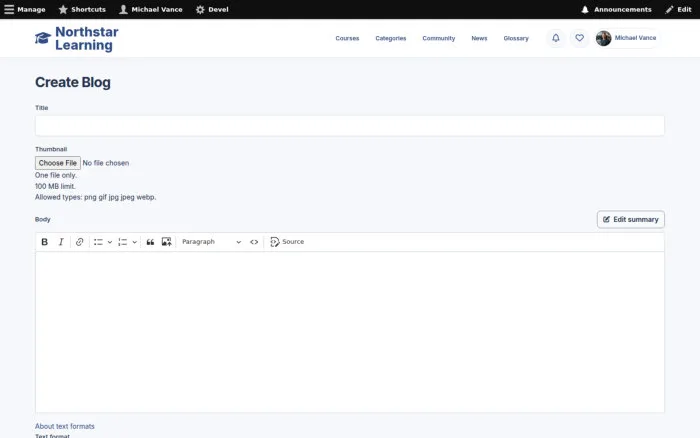Click the 'No file chosen' text

coord(106,163)
